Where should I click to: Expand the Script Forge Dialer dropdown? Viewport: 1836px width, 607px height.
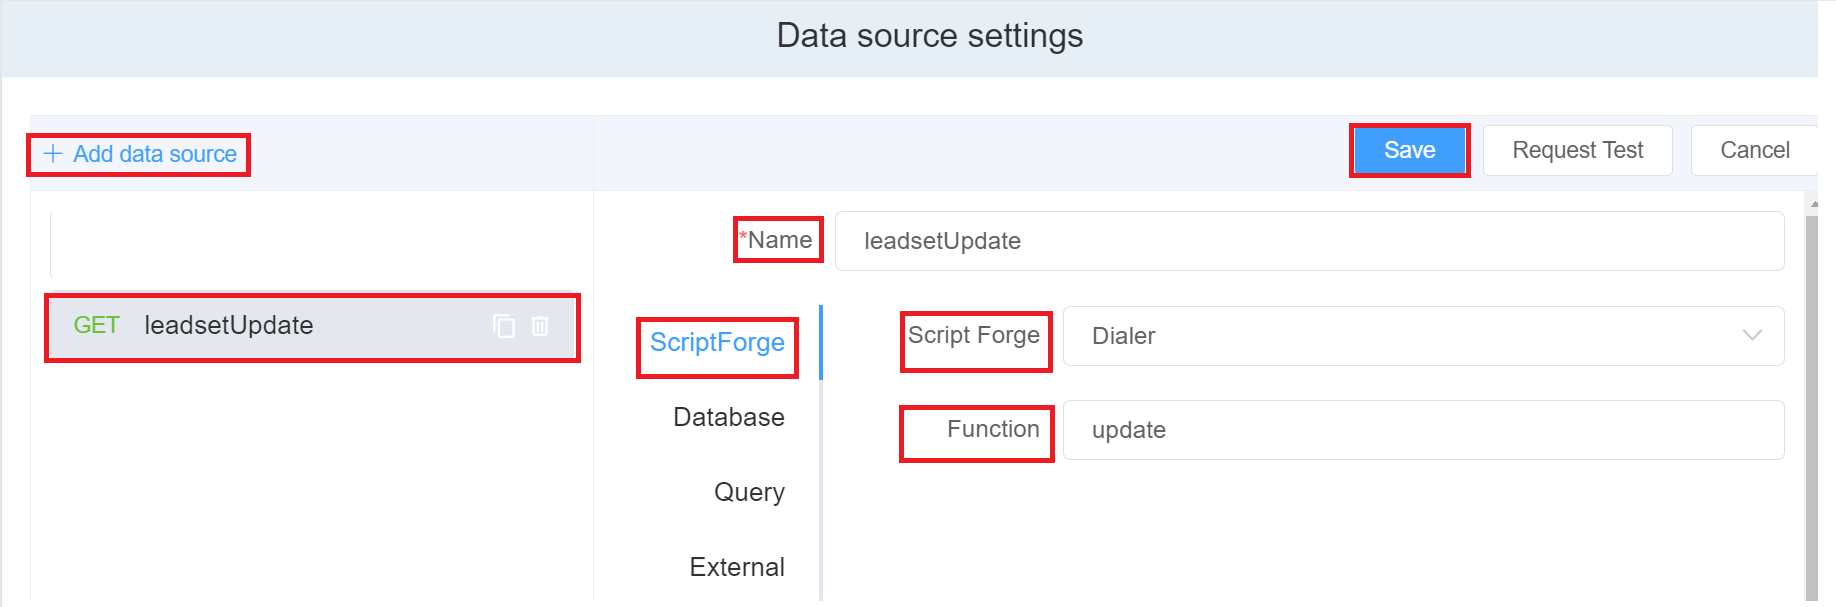tap(1422, 336)
